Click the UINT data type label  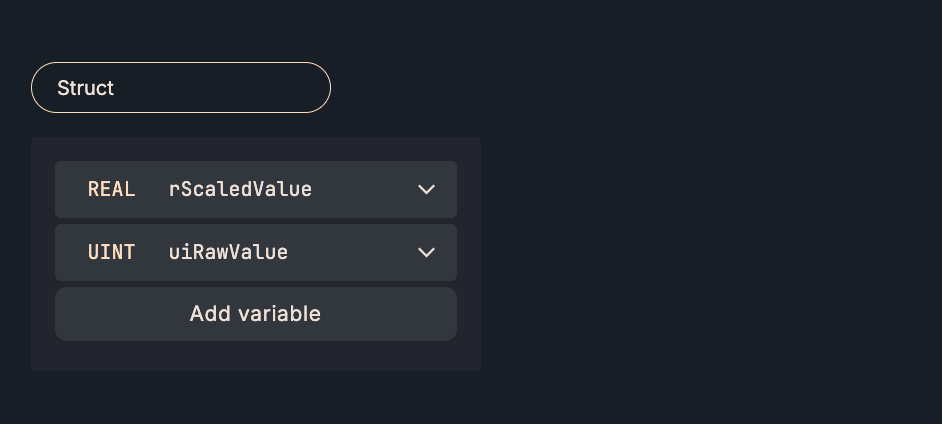tap(111, 252)
